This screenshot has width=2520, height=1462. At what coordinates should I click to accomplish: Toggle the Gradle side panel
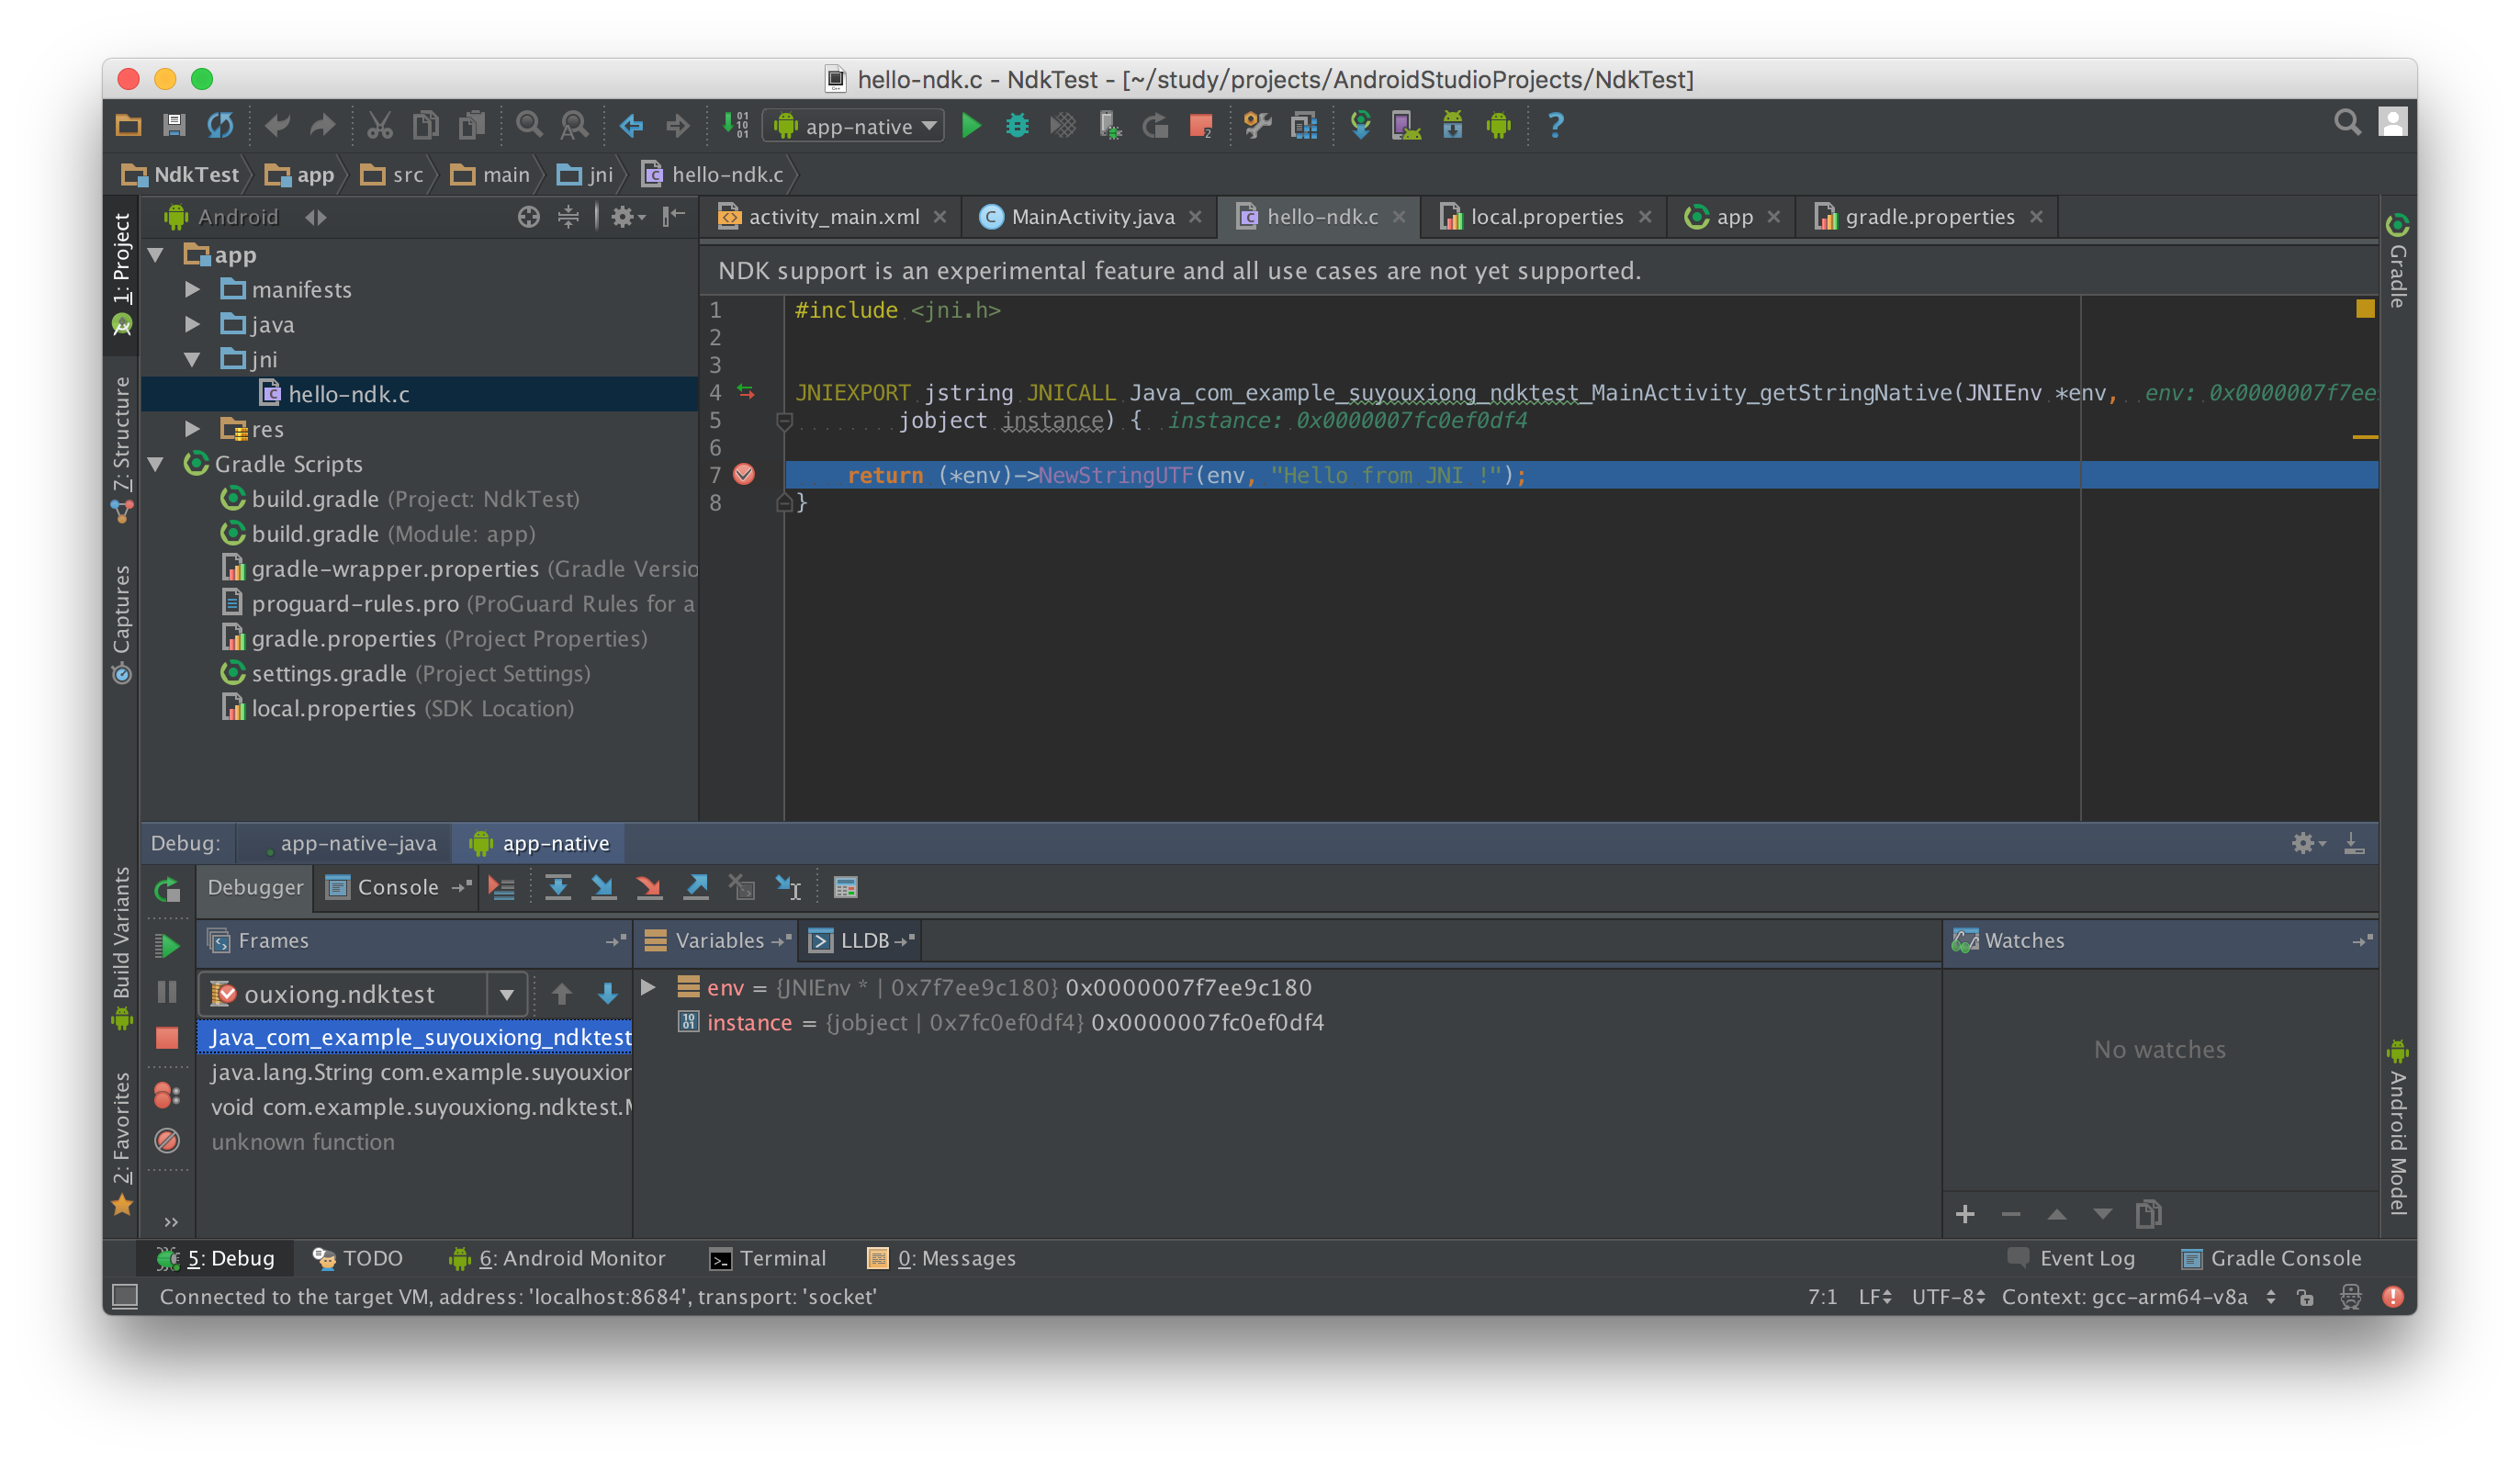(2397, 260)
